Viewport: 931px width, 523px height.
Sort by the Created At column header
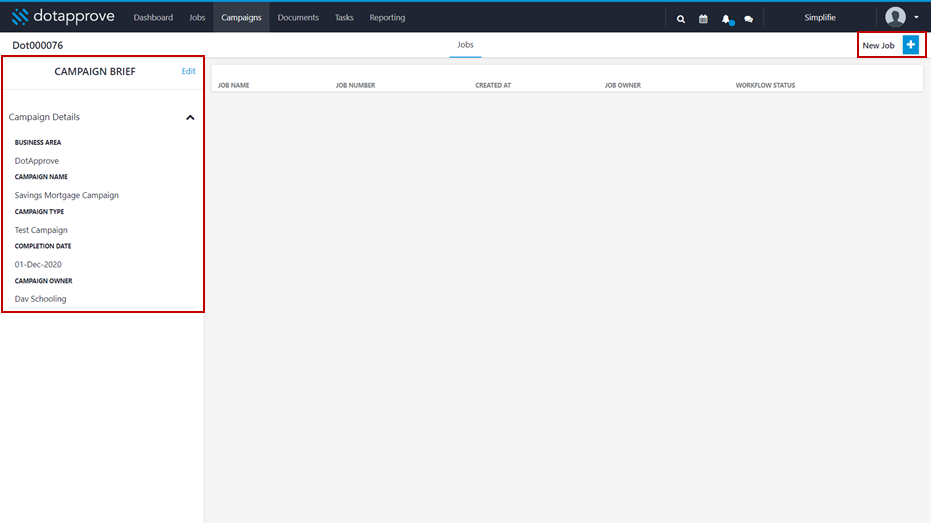pos(493,85)
